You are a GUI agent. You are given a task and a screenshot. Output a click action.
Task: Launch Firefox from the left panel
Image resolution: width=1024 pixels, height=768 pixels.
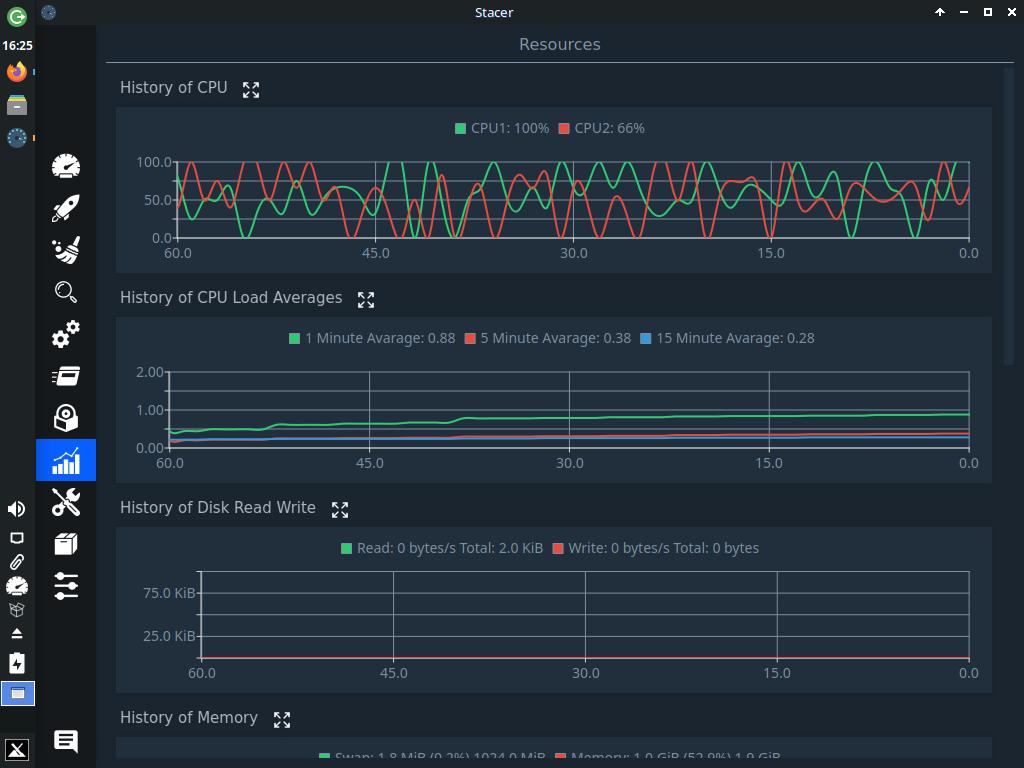pos(17,71)
